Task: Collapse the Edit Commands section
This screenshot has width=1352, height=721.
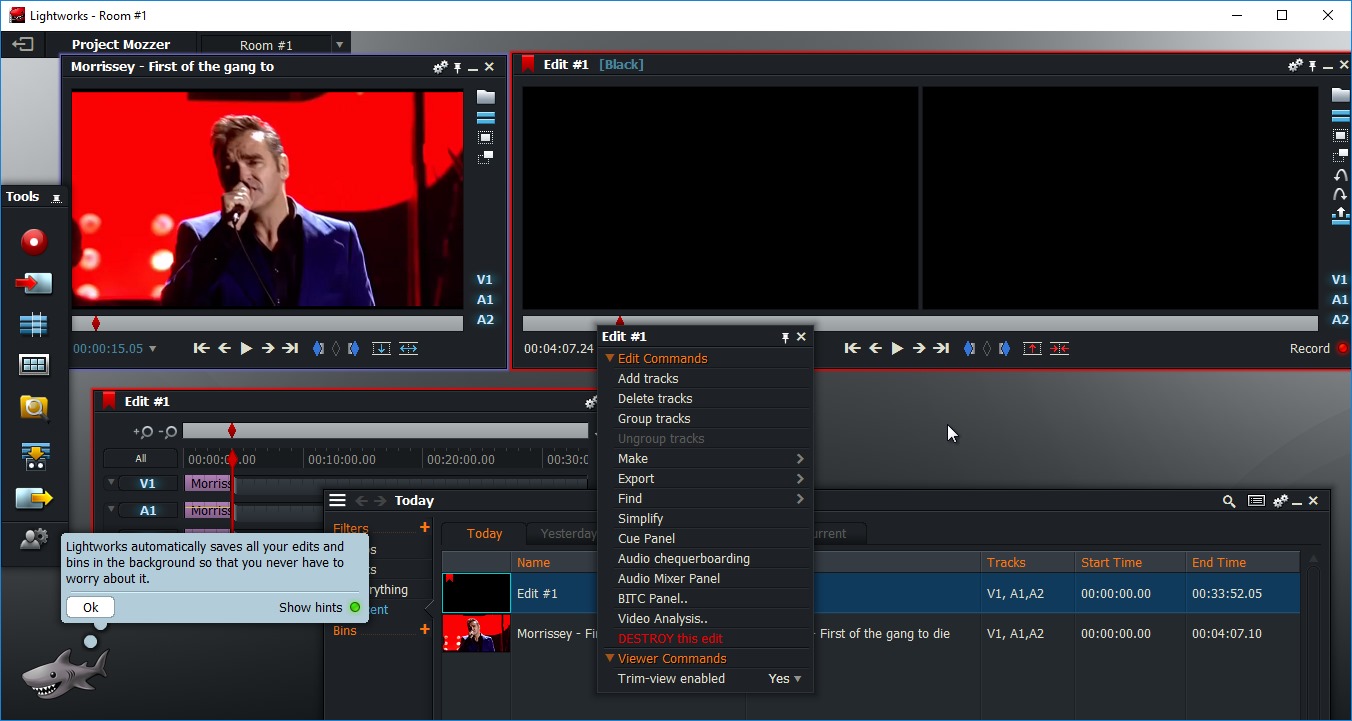Action: (609, 359)
